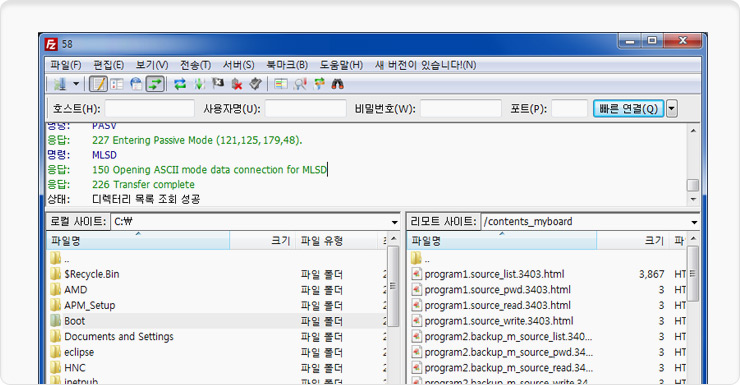Open the 편집(E) menu

pyautogui.click(x=109, y=65)
